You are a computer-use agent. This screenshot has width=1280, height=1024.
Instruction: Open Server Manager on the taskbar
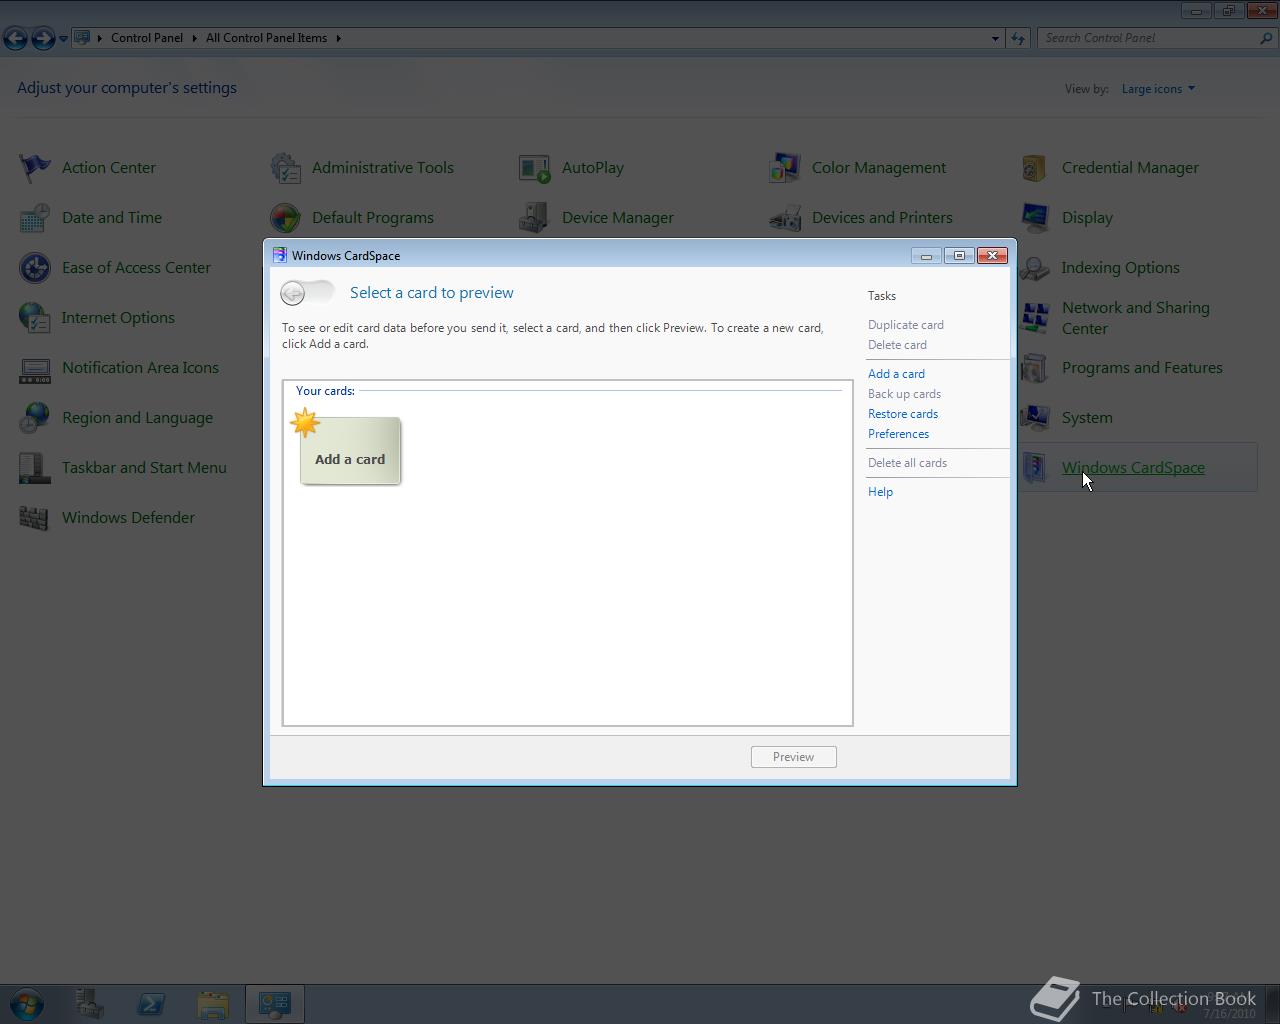[x=90, y=1004]
